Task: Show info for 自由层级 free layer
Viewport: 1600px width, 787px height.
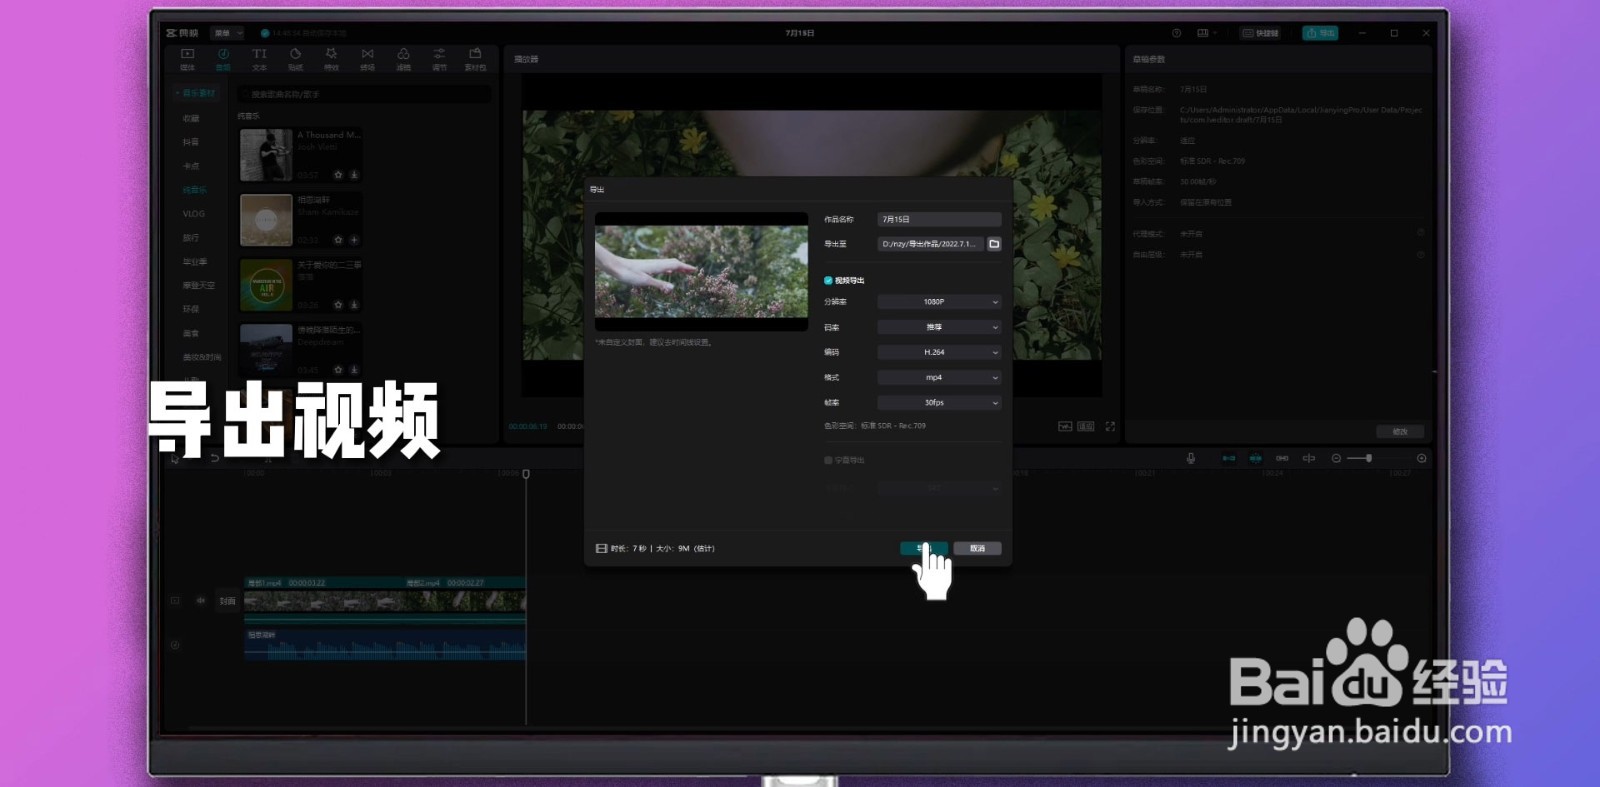Action: pos(1420,254)
